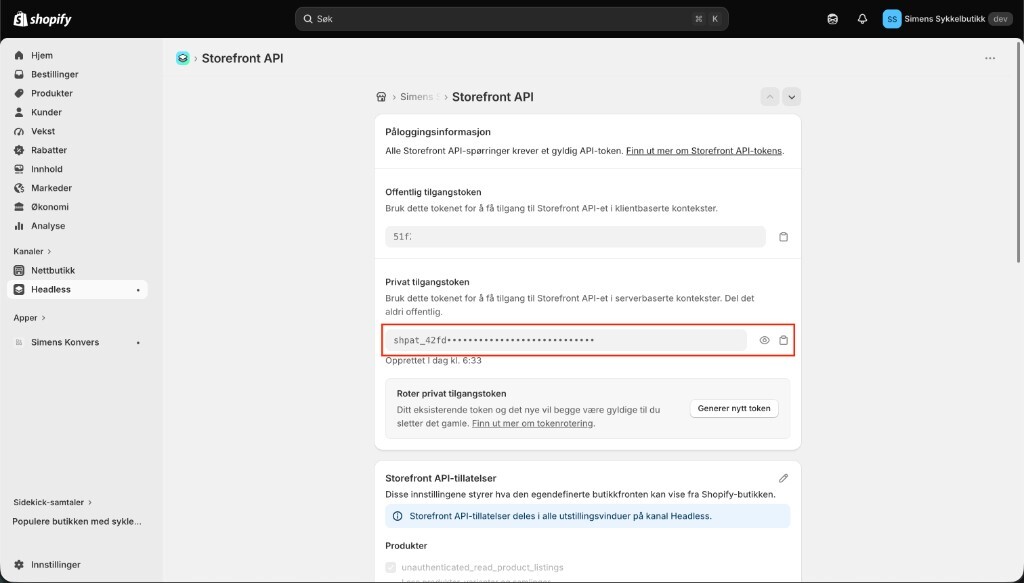Expand the Apper section

pyautogui.click(x=29, y=318)
